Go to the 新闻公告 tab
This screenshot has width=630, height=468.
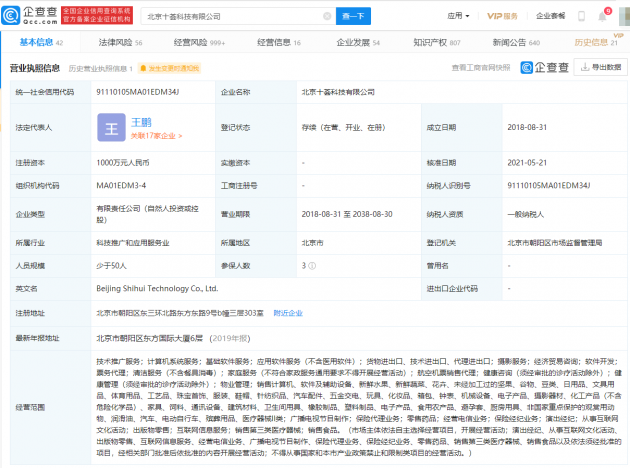point(516,43)
